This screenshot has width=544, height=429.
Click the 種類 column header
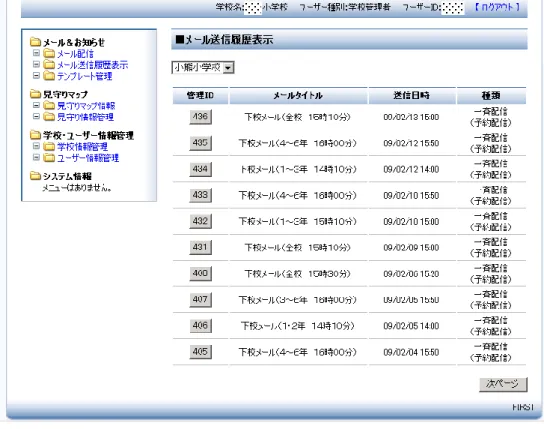pyautogui.click(x=491, y=95)
